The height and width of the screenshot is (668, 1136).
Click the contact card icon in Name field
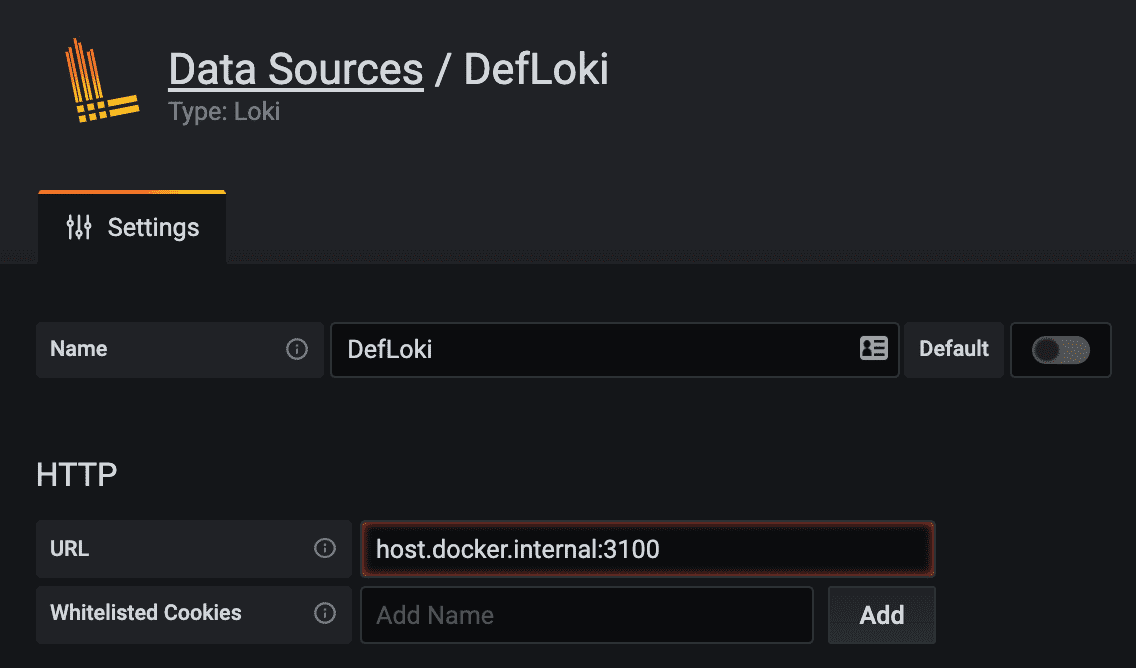[x=873, y=348]
